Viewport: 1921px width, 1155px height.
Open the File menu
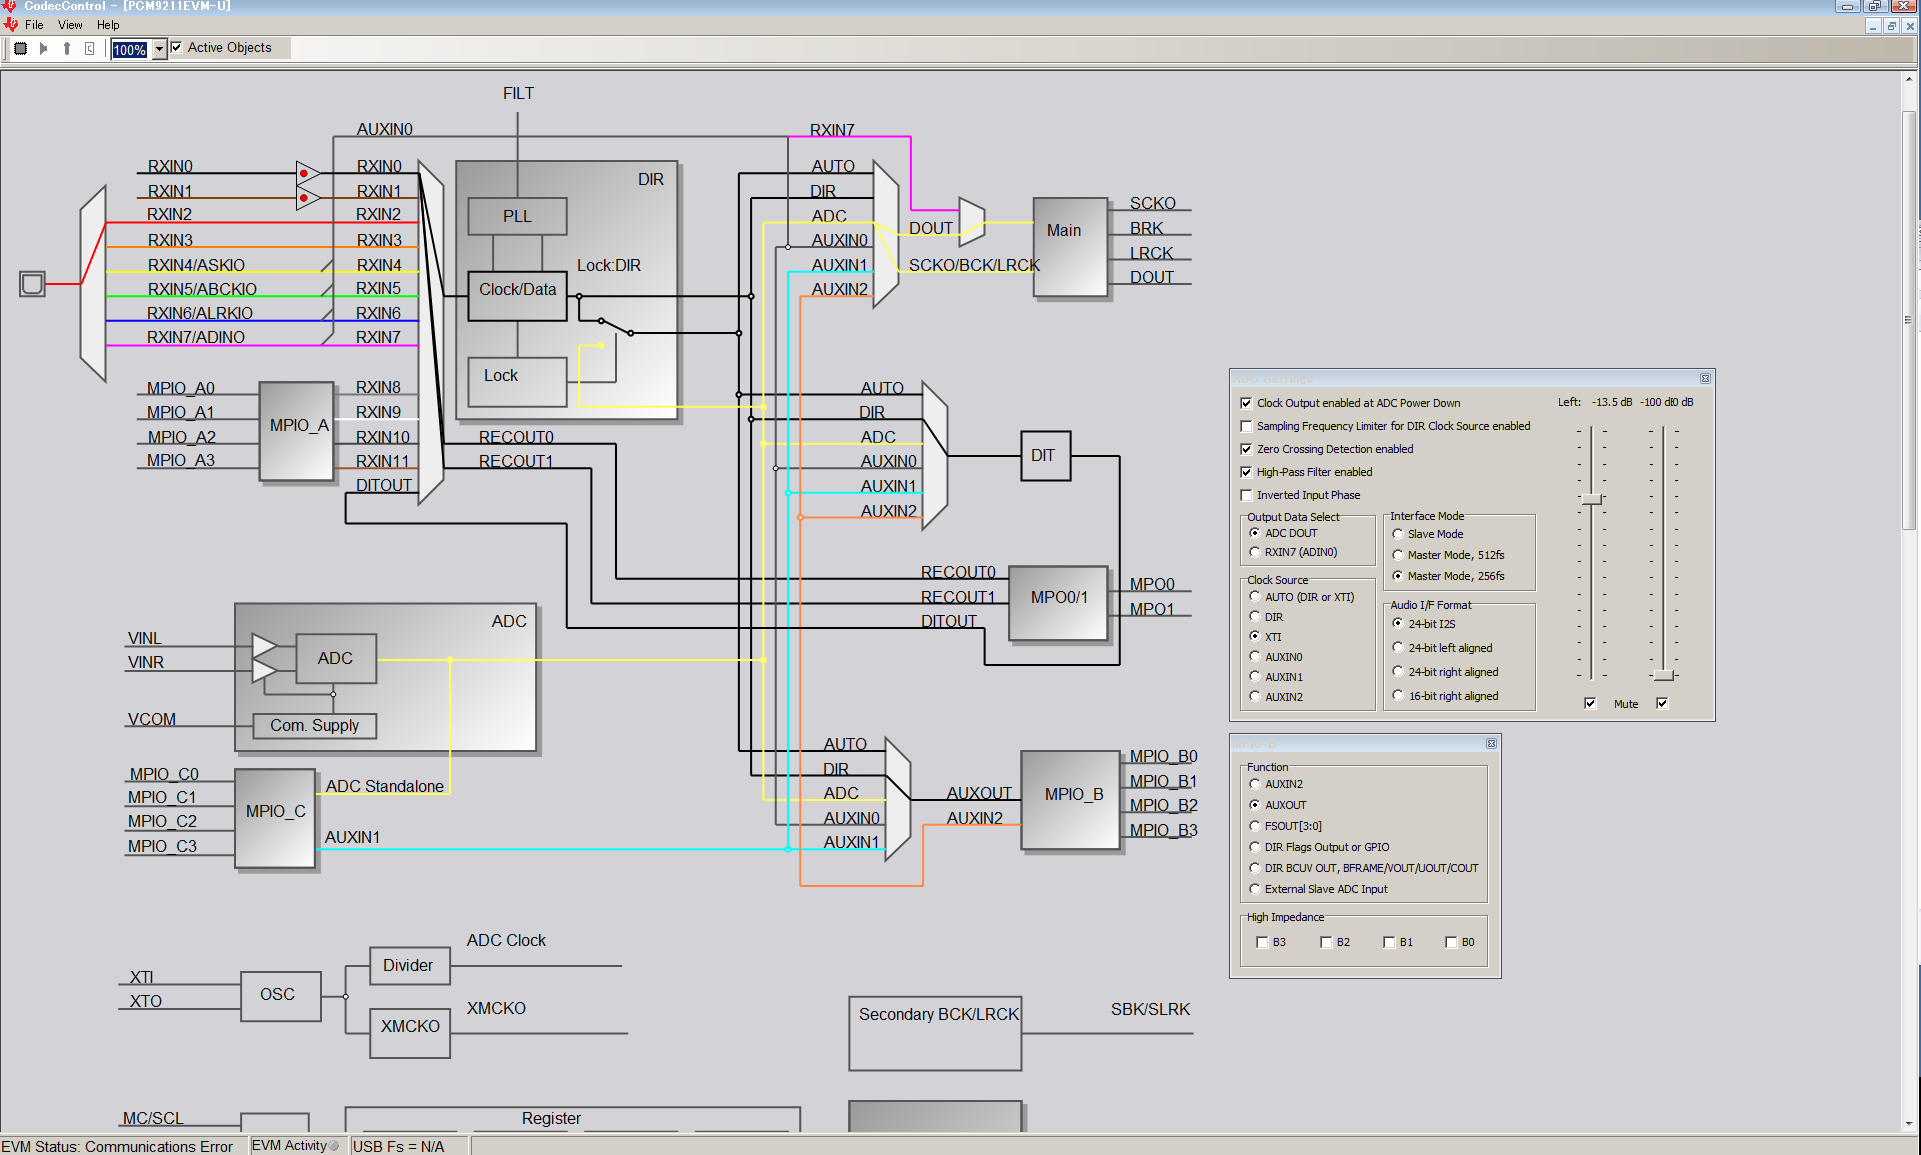34,25
